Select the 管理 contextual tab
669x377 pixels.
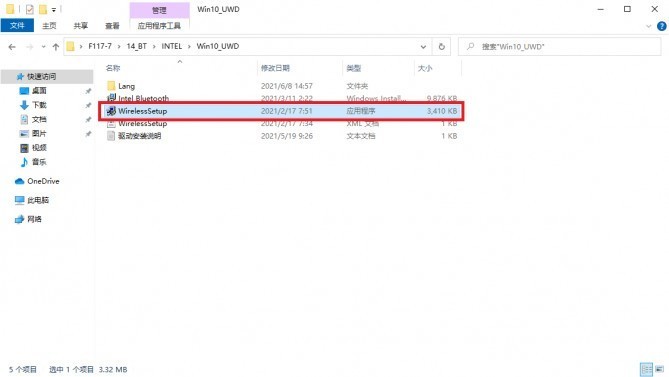(x=159, y=10)
